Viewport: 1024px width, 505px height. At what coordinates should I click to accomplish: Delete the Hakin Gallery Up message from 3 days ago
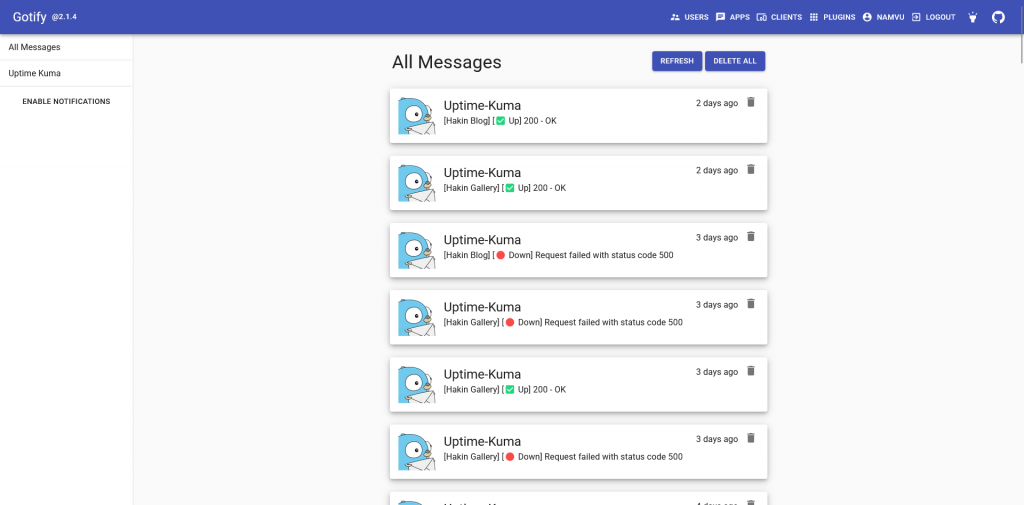(x=751, y=371)
